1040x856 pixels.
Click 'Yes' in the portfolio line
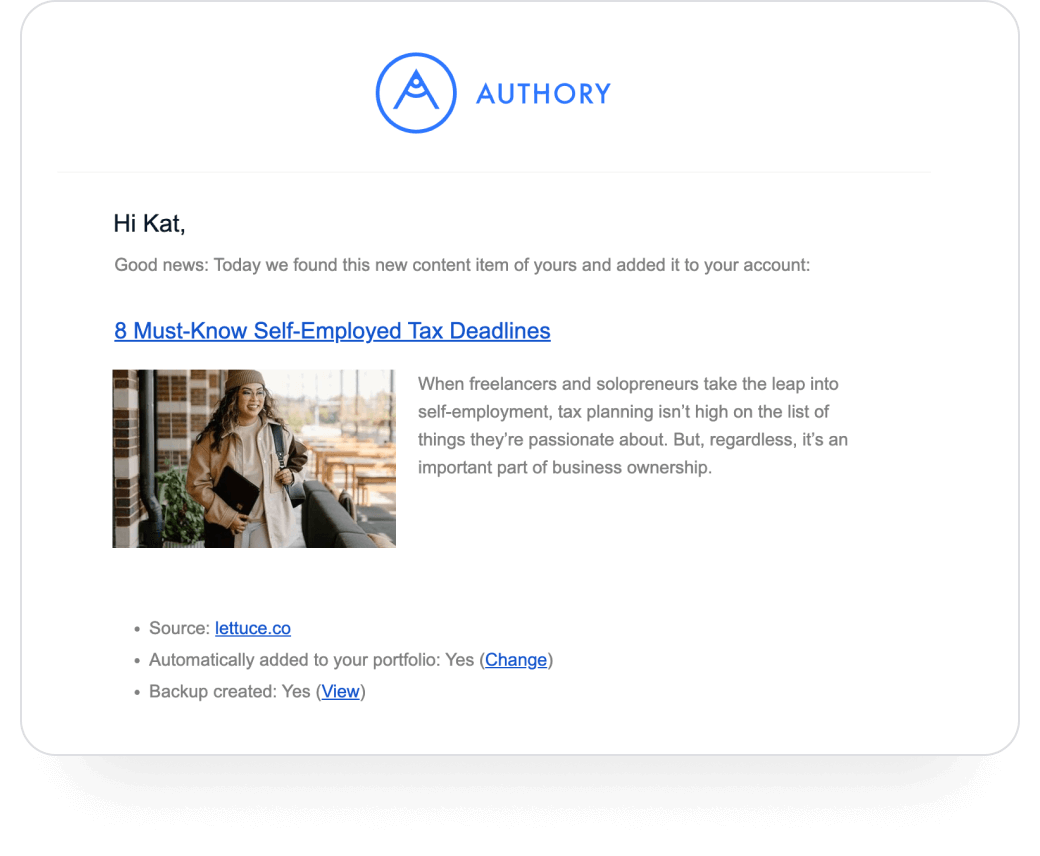click(460, 660)
